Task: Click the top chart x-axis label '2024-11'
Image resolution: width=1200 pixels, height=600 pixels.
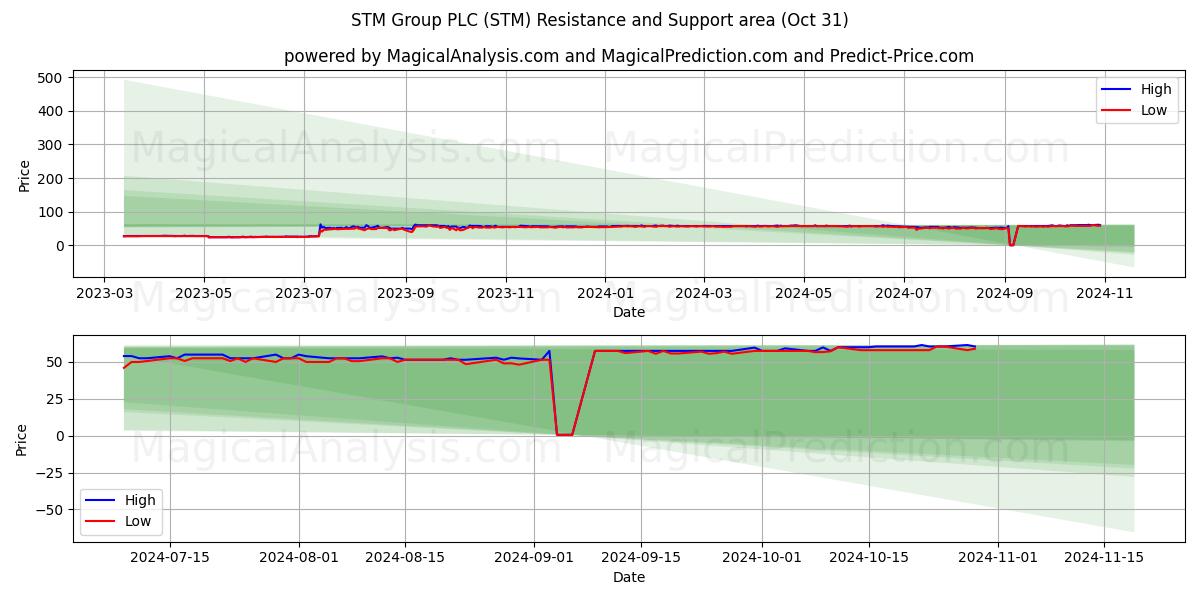Action: pyautogui.click(x=1105, y=294)
